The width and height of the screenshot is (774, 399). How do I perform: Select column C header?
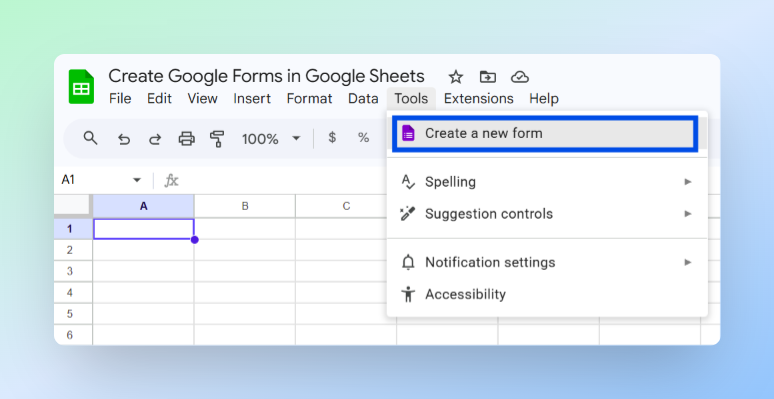point(346,206)
